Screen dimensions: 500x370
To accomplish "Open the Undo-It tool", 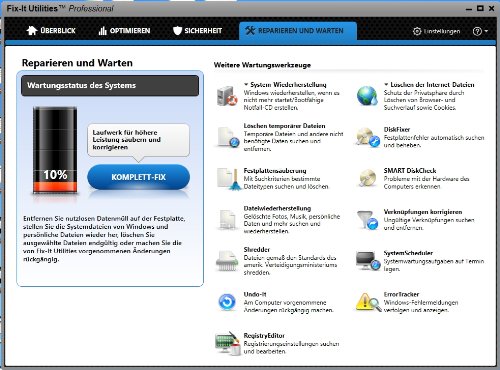I will pos(255,294).
